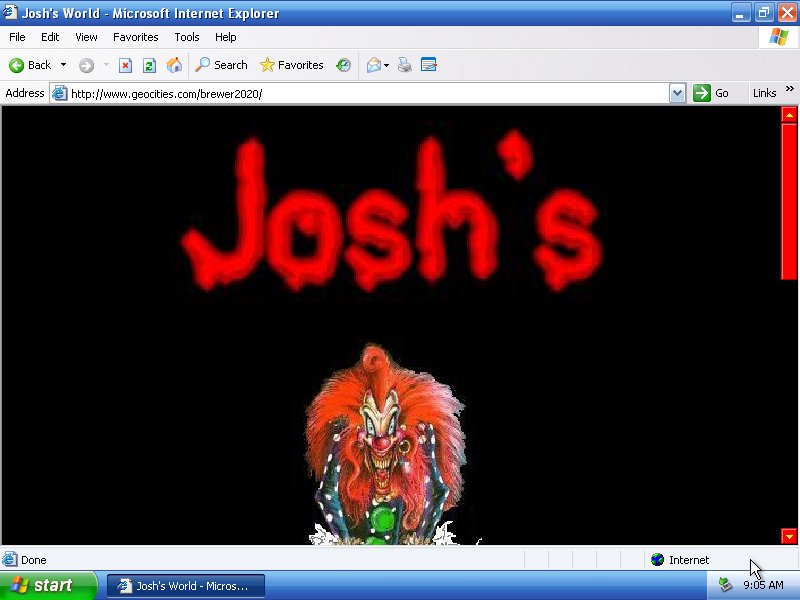
Task: Expand the Mail dropdown arrow
Action: [x=387, y=65]
